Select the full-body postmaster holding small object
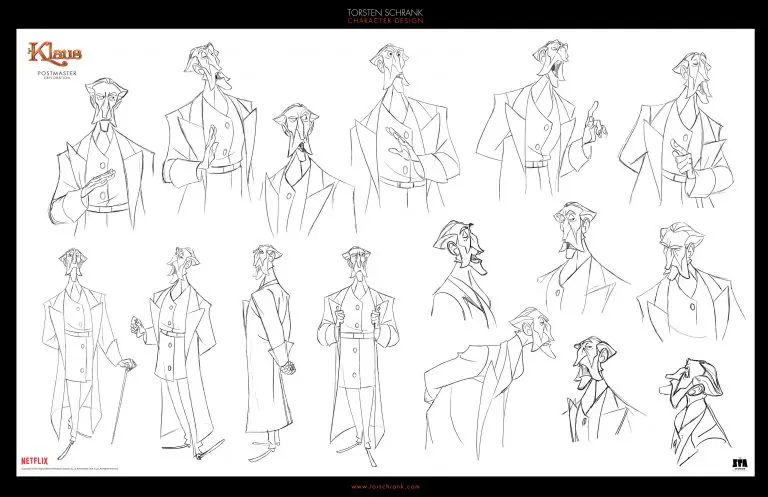The width and height of the screenshot is (768, 497). pyautogui.click(x=174, y=353)
